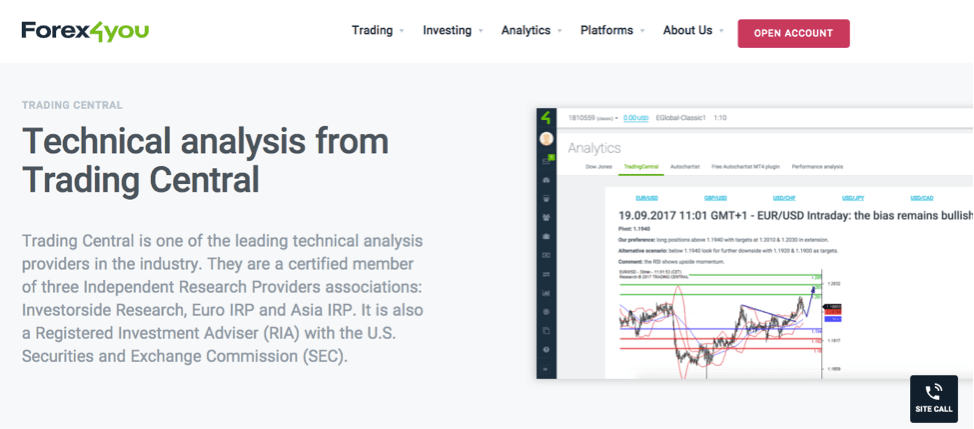Click the gauge dashboard icon in sidebar

[x=547, y=180]
